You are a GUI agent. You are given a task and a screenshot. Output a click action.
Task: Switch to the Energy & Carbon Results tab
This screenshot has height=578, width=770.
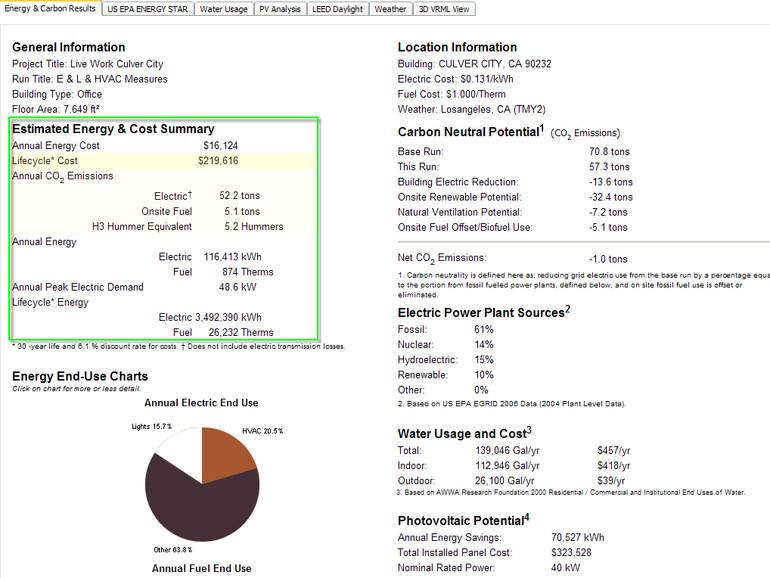click(50, 8)
